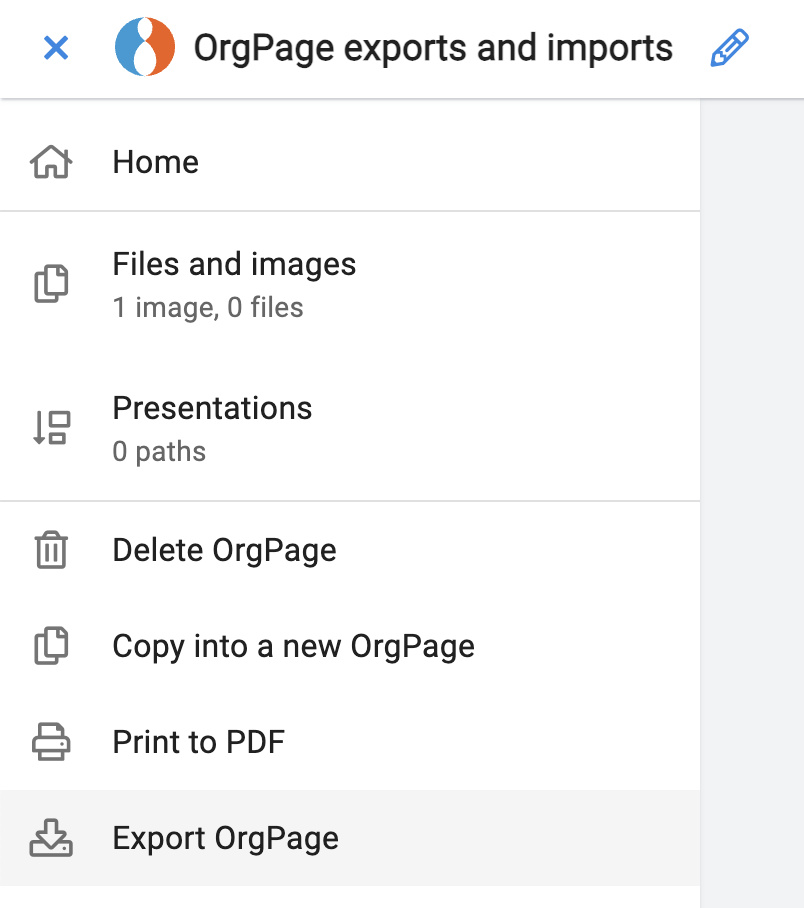The height and width of the screenshot is (908, 804).
Task: Click the 1 image, 0 files subtitle
Action: coord(206,307)
